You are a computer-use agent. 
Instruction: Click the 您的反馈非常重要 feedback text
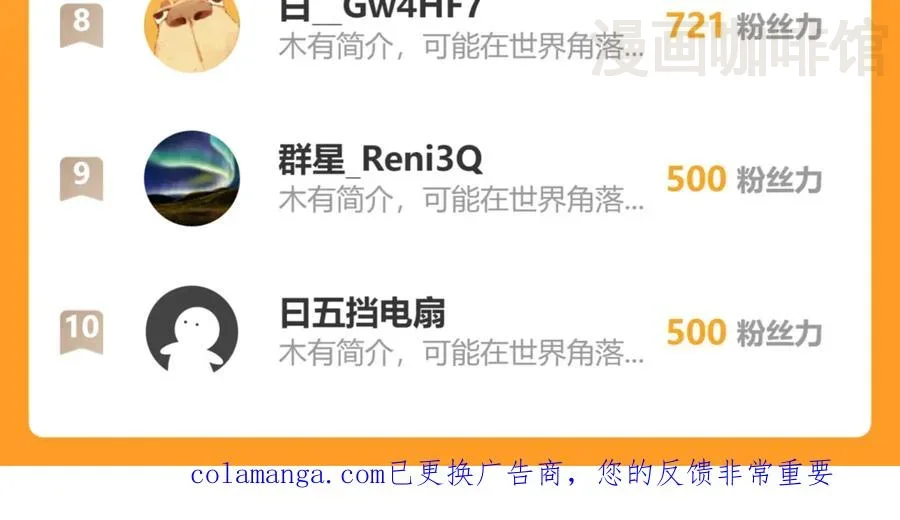tap(715, 474)
